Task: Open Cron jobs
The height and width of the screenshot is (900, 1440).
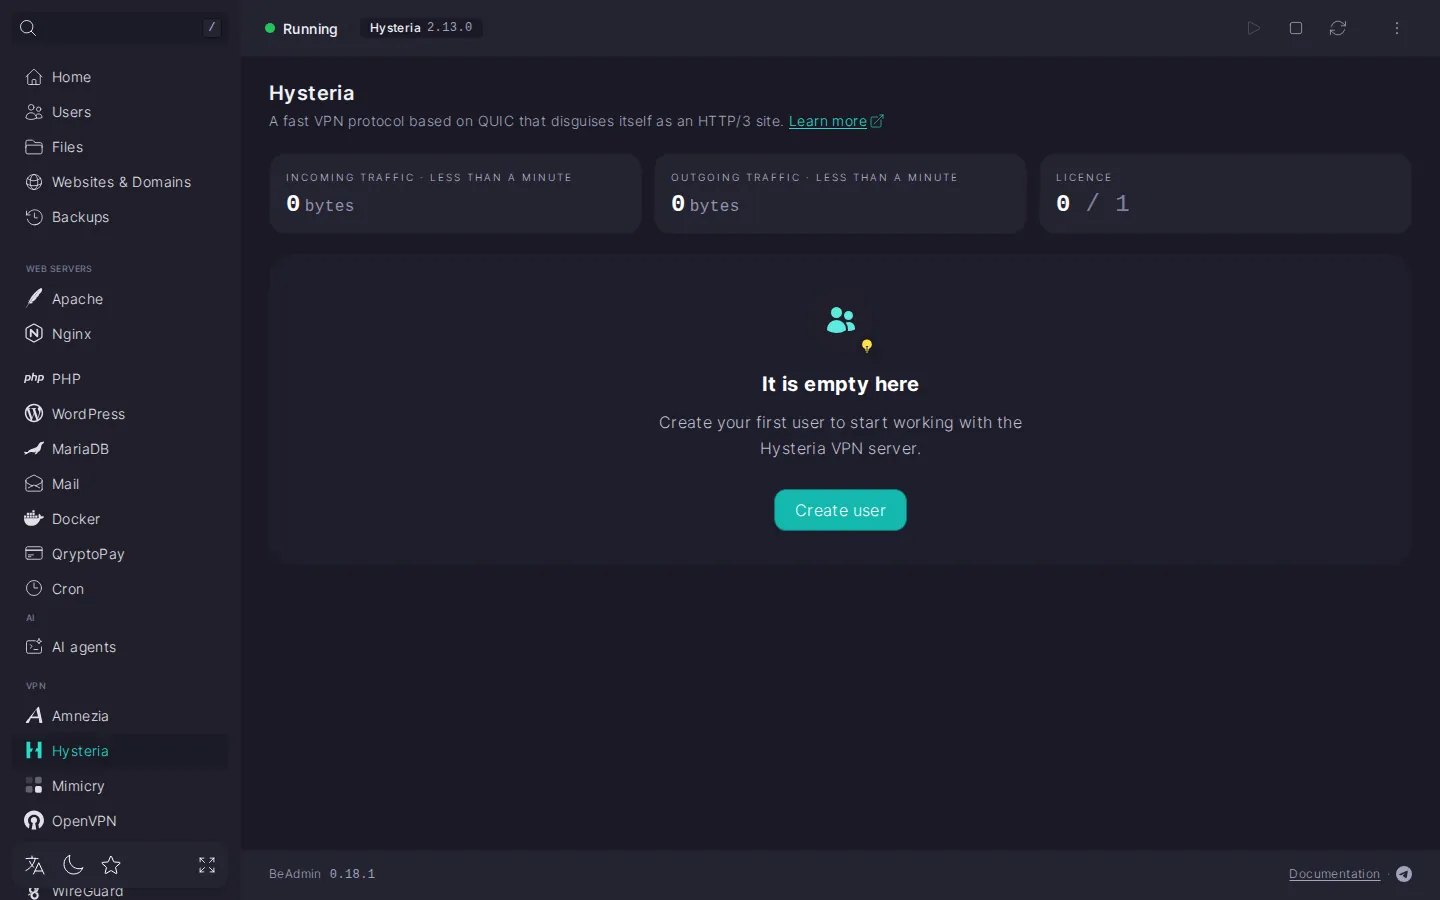Action: coord(119,589)
